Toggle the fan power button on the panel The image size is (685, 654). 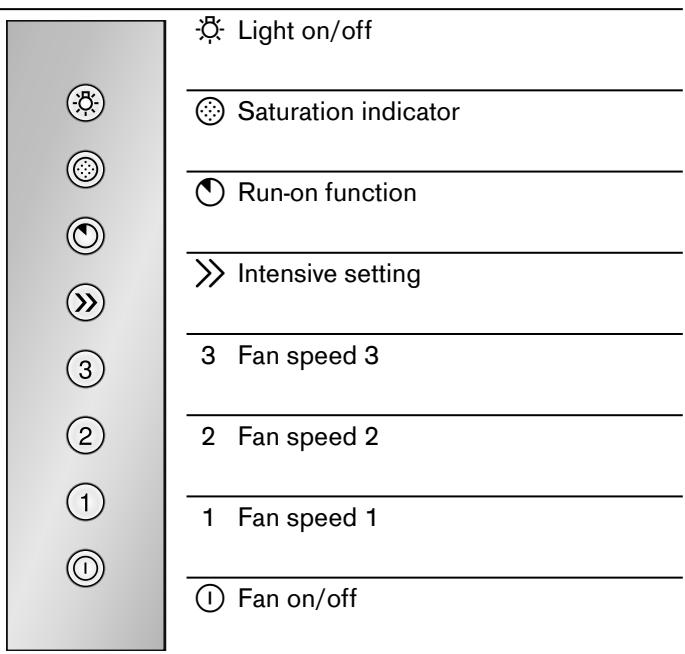(x=86, y=568)
